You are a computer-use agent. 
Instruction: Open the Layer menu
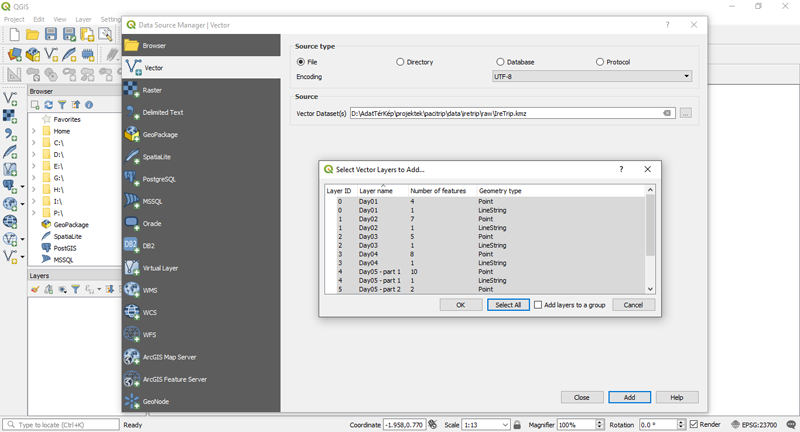pos(83,19)
